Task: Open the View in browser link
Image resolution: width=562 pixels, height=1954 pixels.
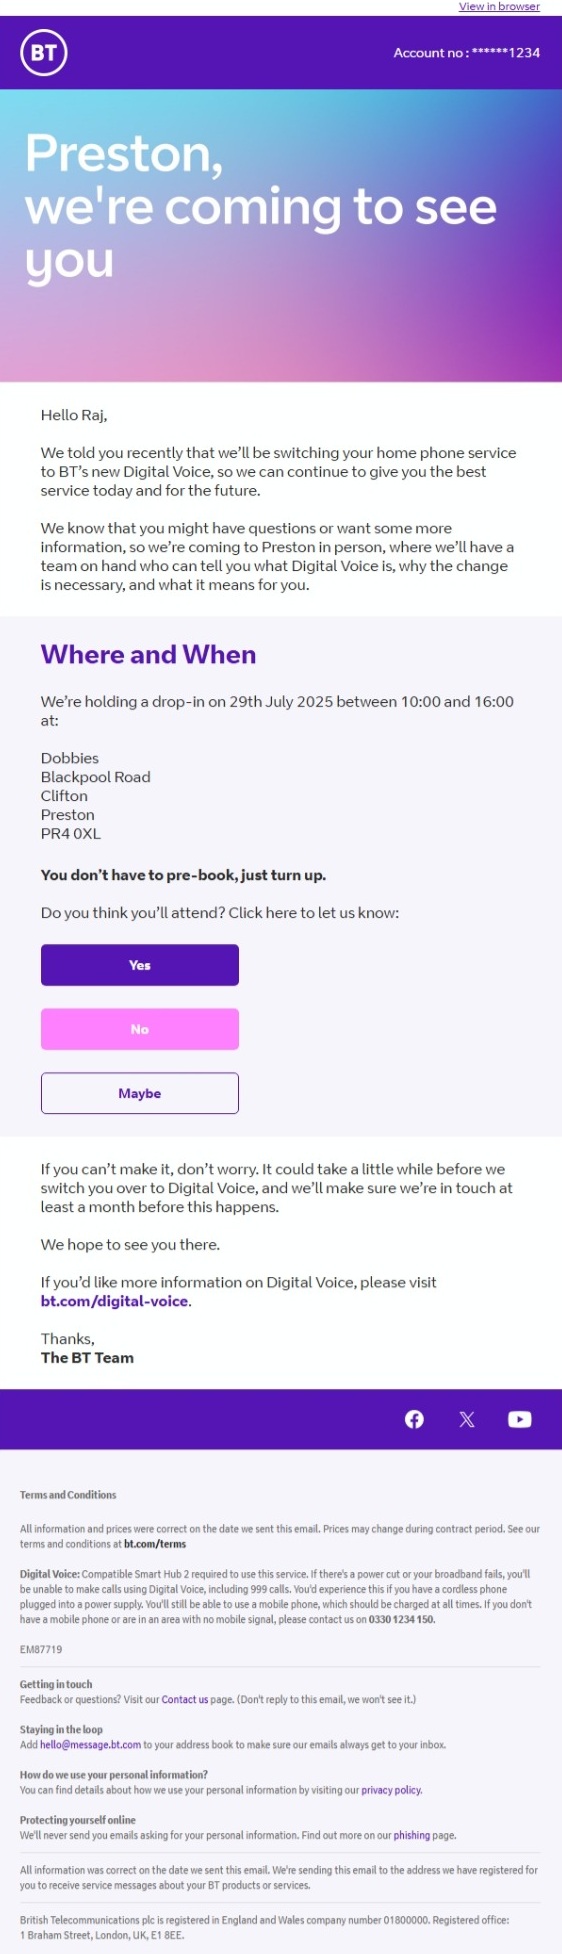Action: [499, 6]
